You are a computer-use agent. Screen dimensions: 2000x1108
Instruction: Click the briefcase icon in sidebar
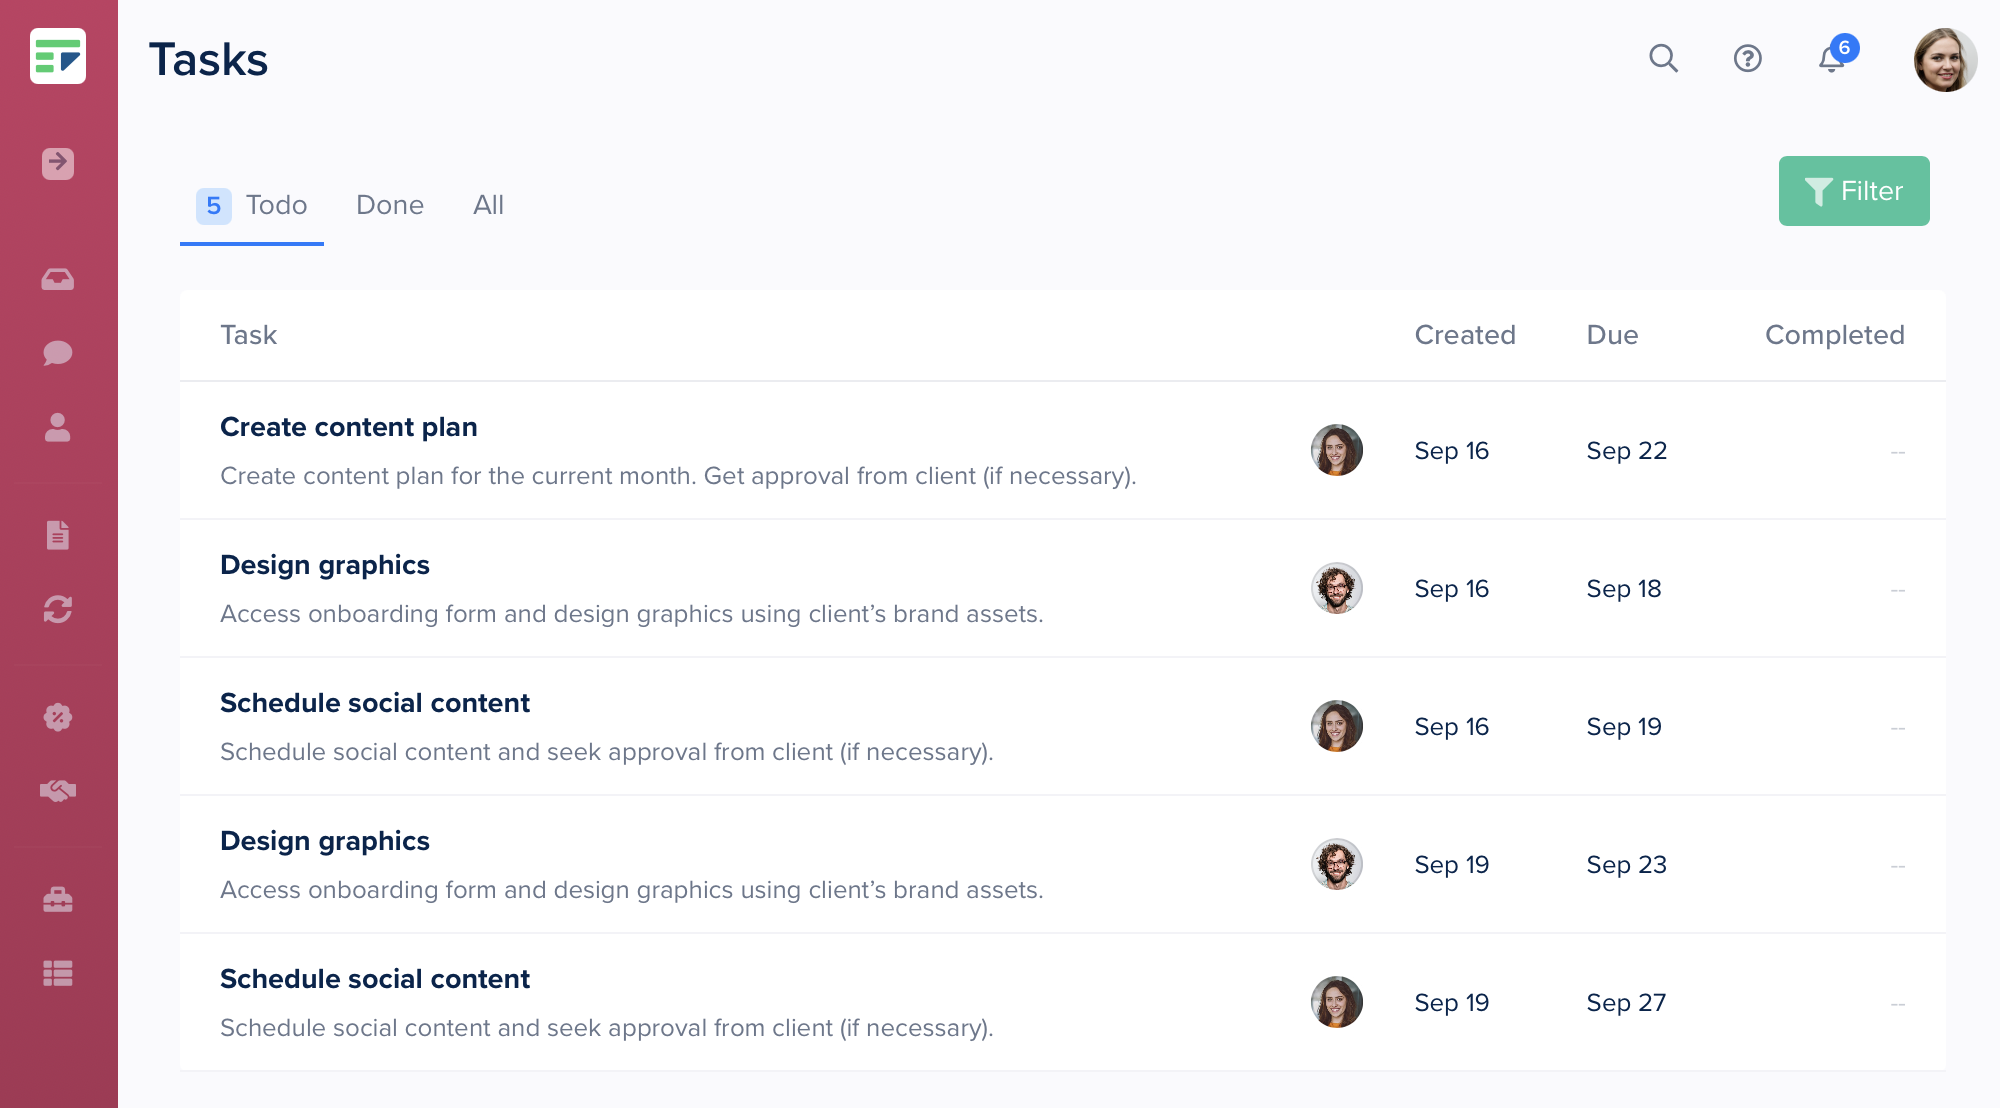tap(59, 898)
